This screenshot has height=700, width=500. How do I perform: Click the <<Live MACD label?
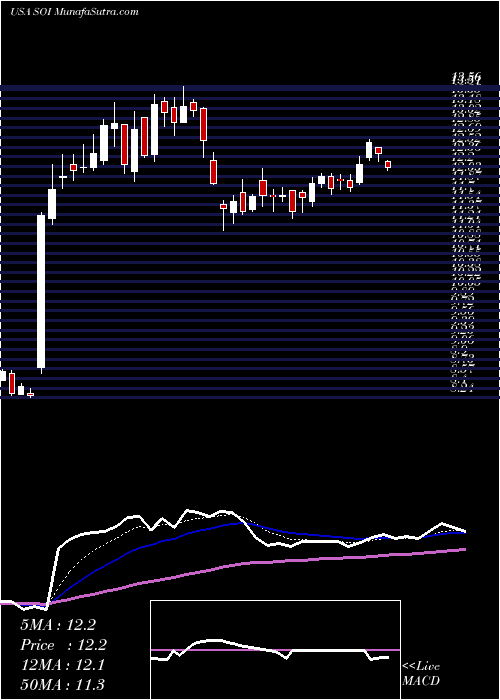pyautogui.click(x=421, y=674)
